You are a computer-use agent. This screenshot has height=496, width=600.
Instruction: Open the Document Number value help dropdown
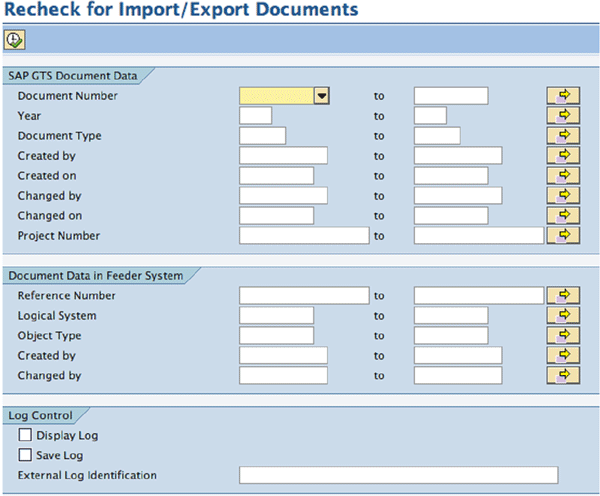tap(322, 96)
